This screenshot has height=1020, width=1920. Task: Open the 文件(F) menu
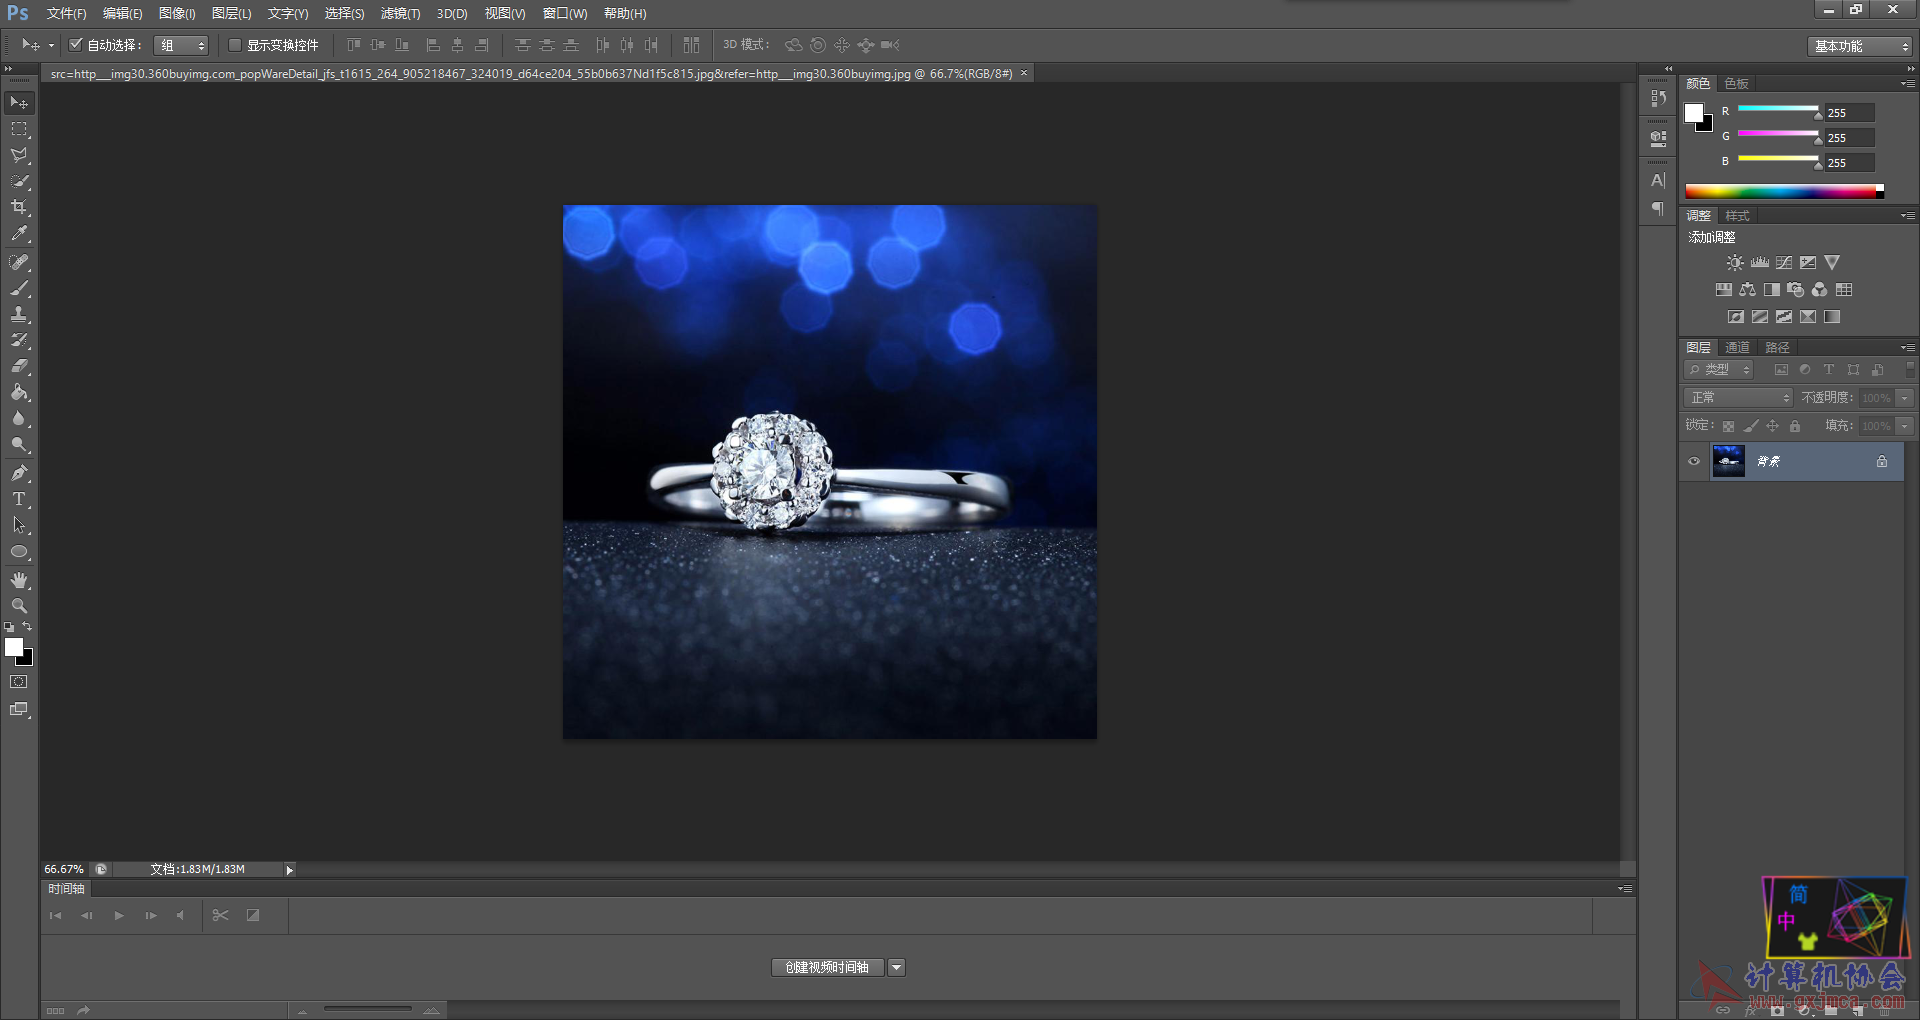(66, 14)
